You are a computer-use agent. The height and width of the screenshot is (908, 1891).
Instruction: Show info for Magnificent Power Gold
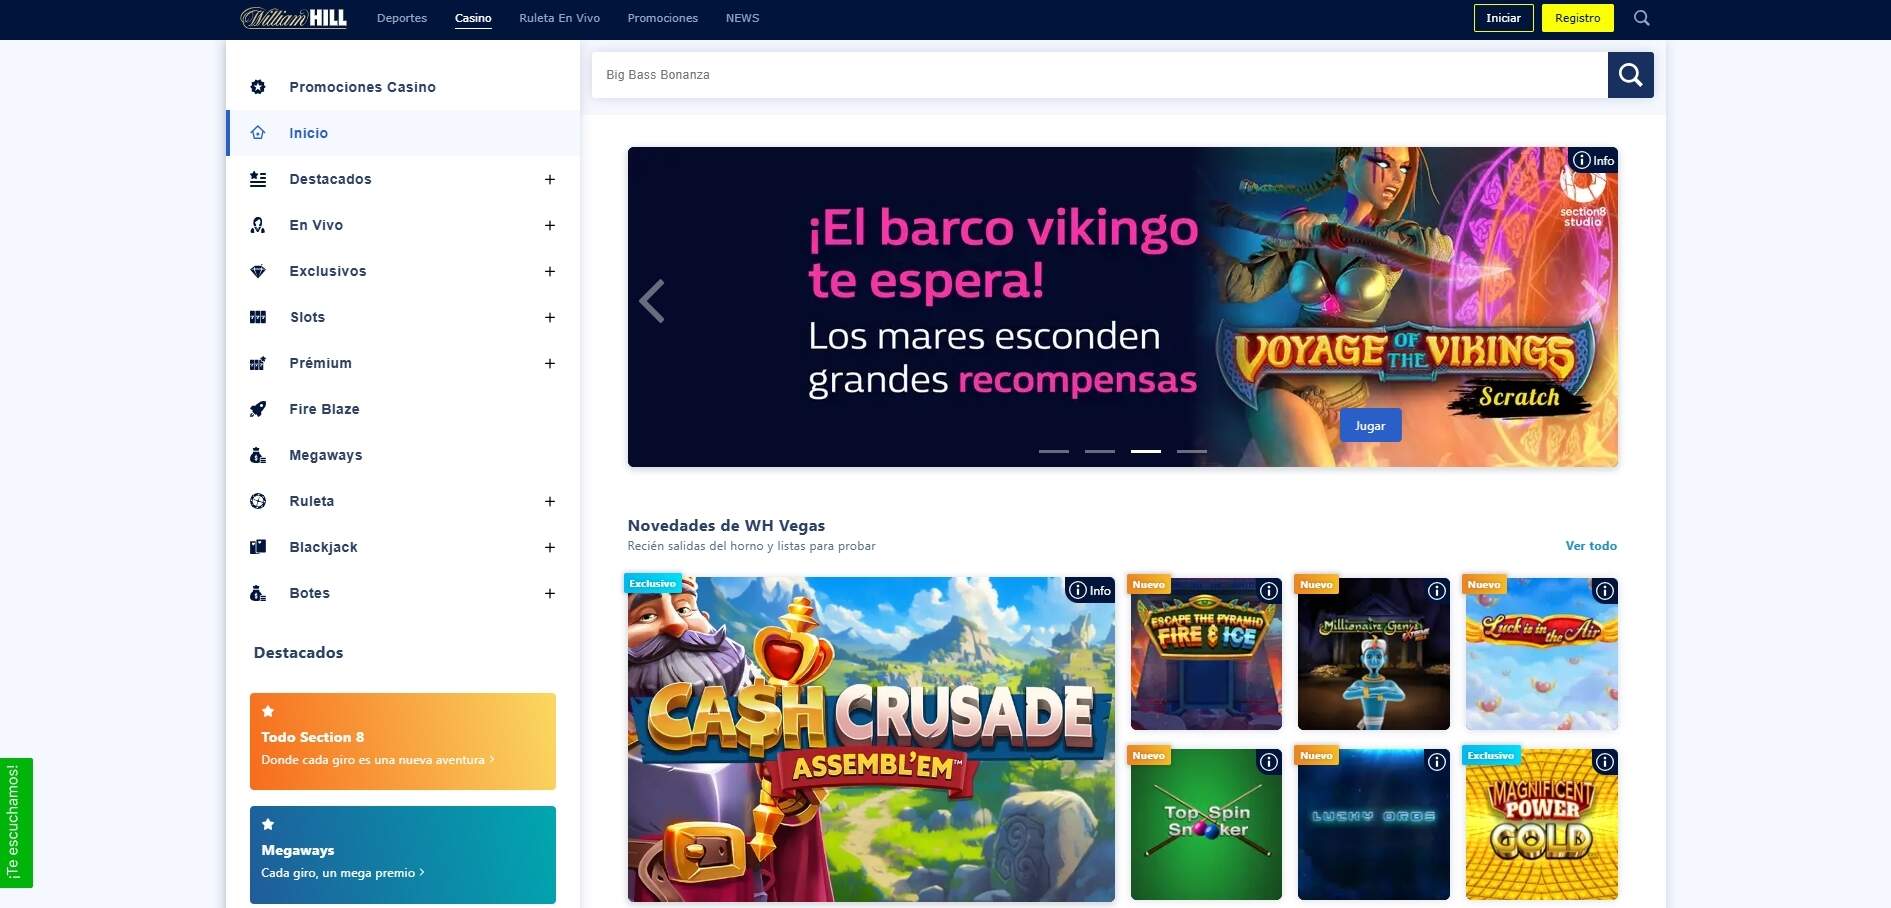click(x=1605, y=762)
